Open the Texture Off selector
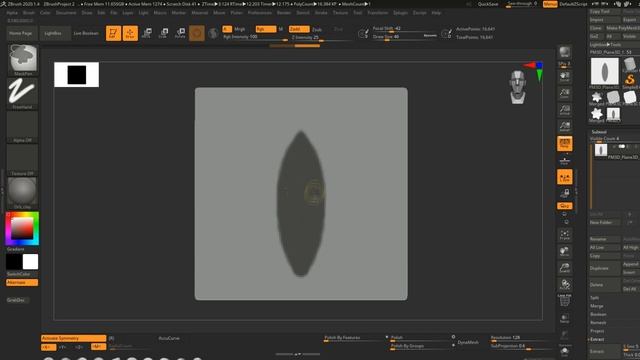Screen dimensions: 640x360 point(22,160)
